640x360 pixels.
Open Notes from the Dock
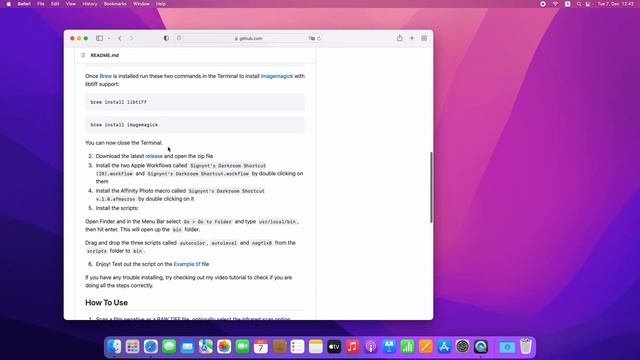(316, 347)
